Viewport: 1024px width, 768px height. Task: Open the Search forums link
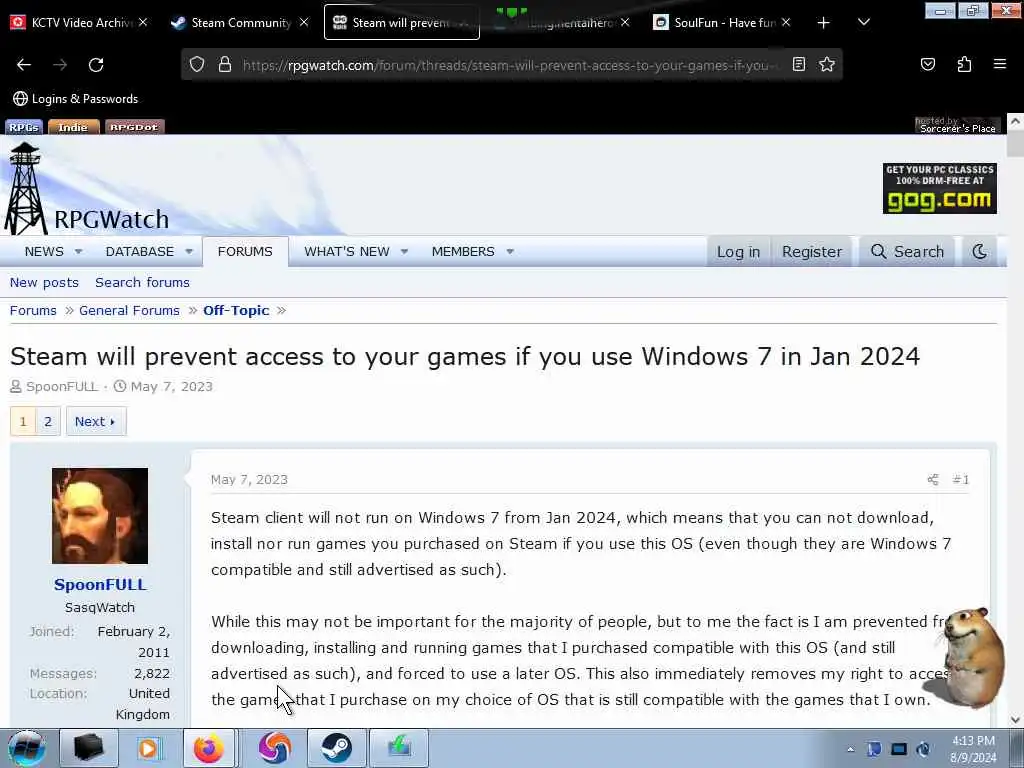[142, 282]
